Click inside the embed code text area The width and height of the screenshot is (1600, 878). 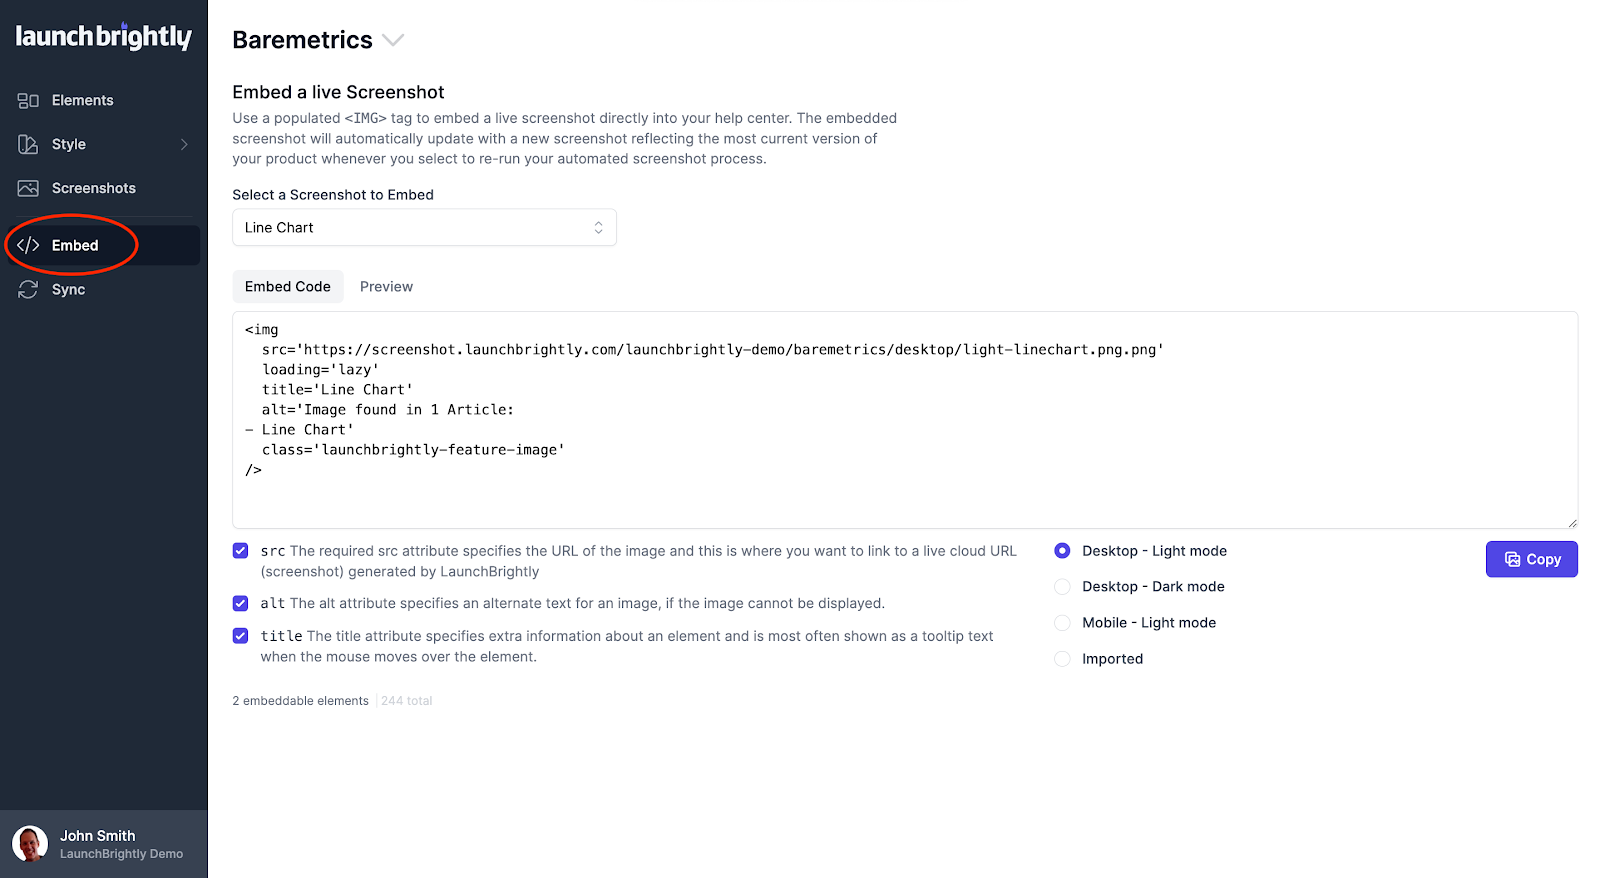900,420
